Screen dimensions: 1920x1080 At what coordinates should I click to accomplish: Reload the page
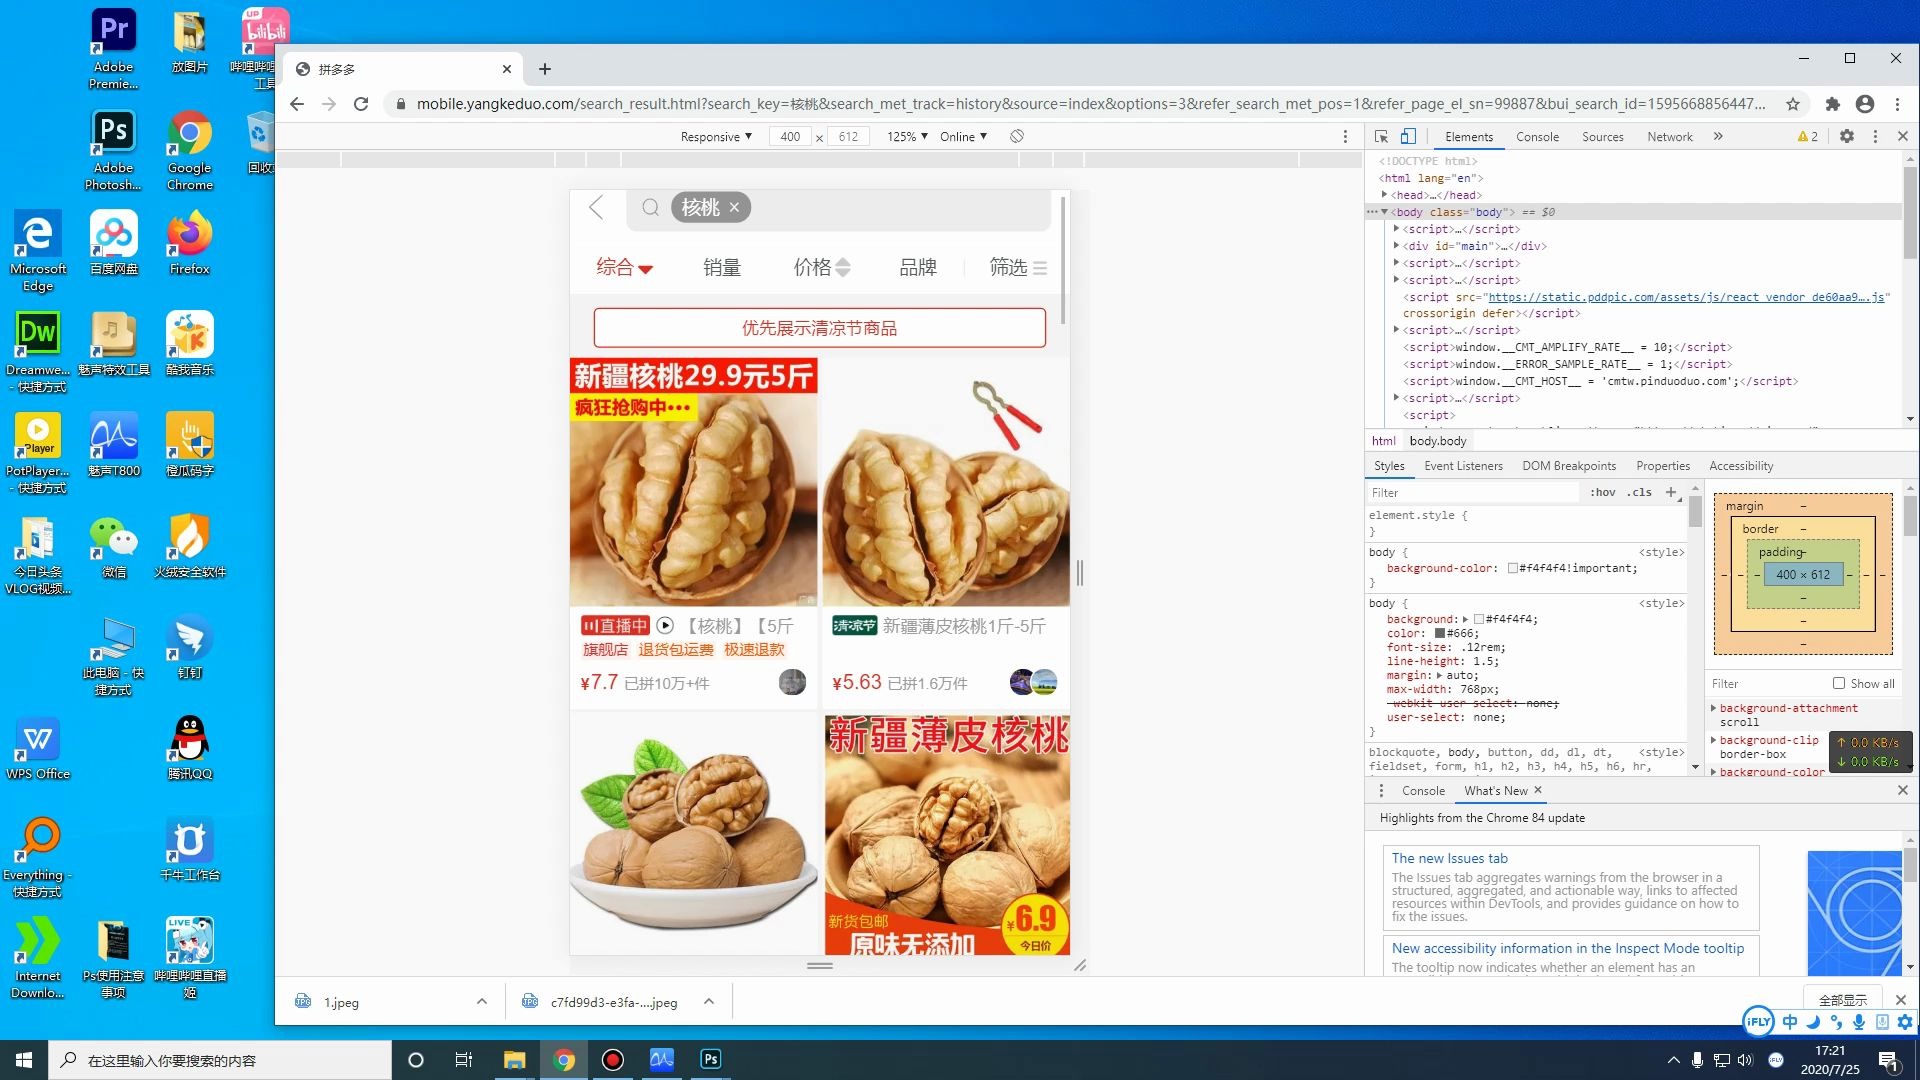[361, 104]
